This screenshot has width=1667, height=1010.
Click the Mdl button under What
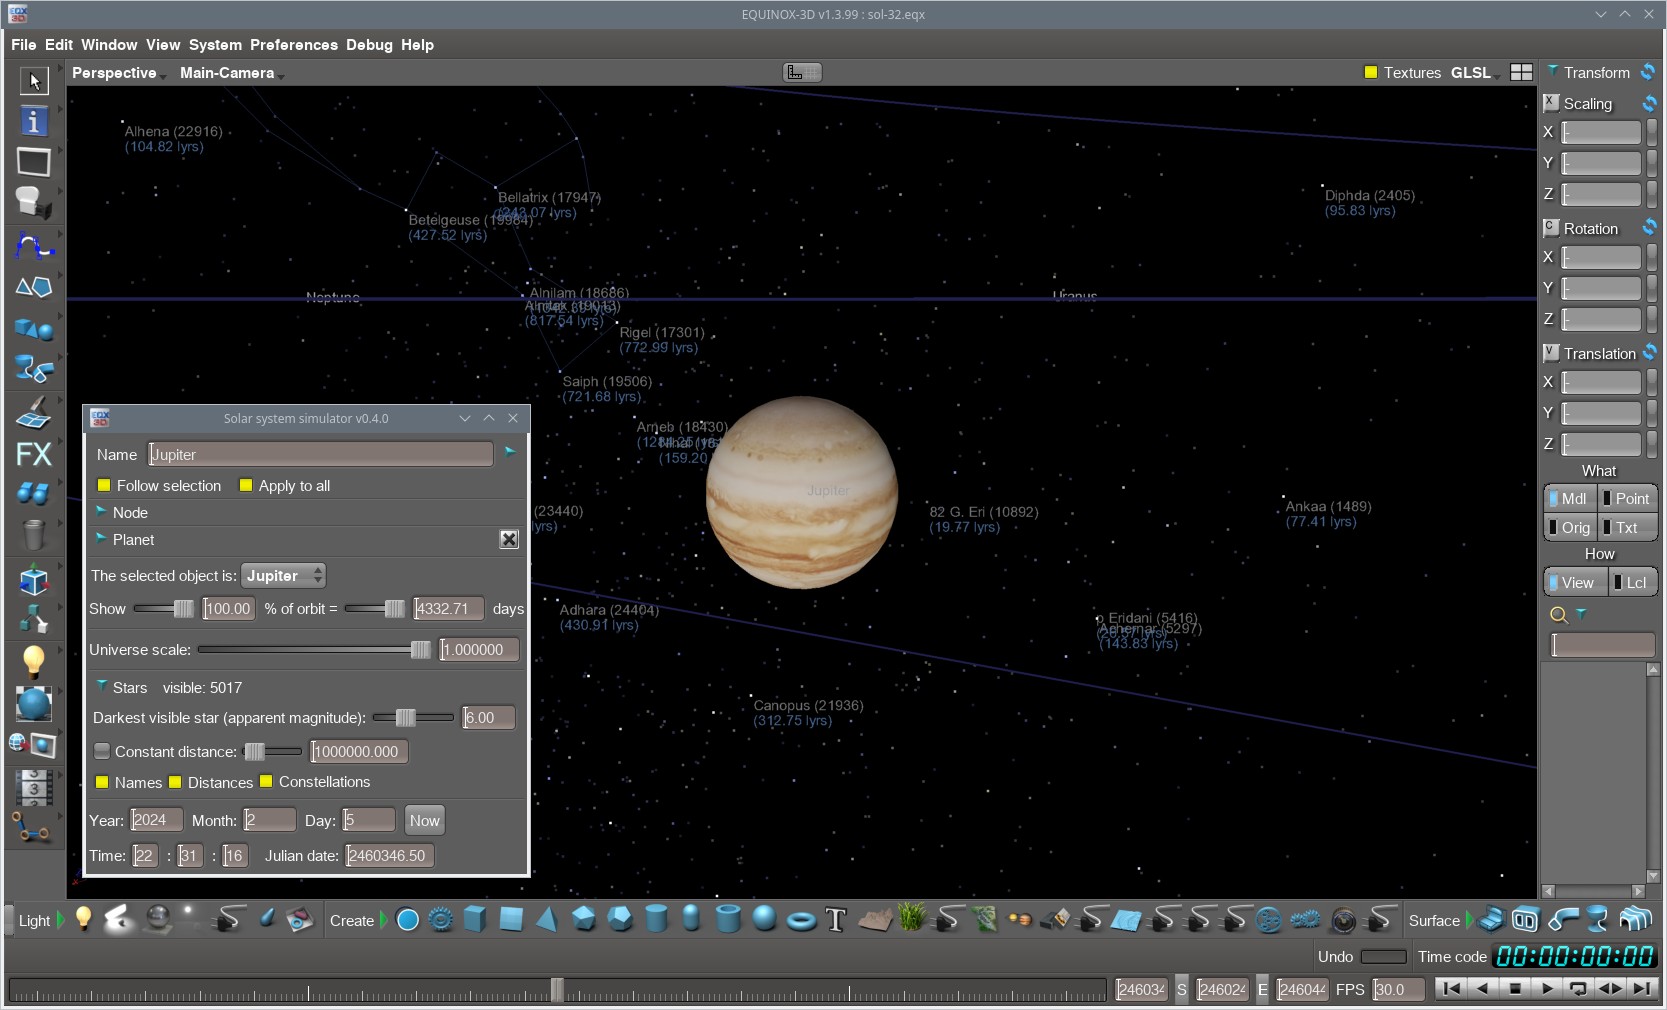click(x=1568, y=498)
